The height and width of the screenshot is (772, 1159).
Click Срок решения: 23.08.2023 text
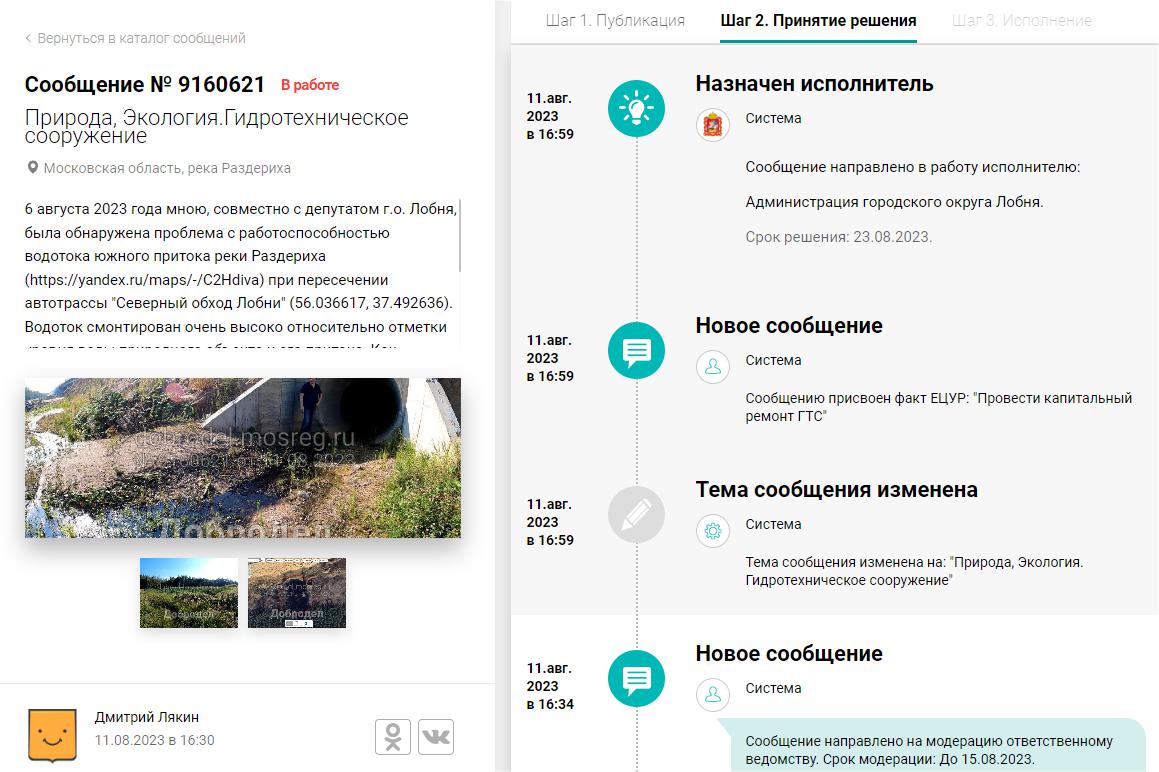839,237
